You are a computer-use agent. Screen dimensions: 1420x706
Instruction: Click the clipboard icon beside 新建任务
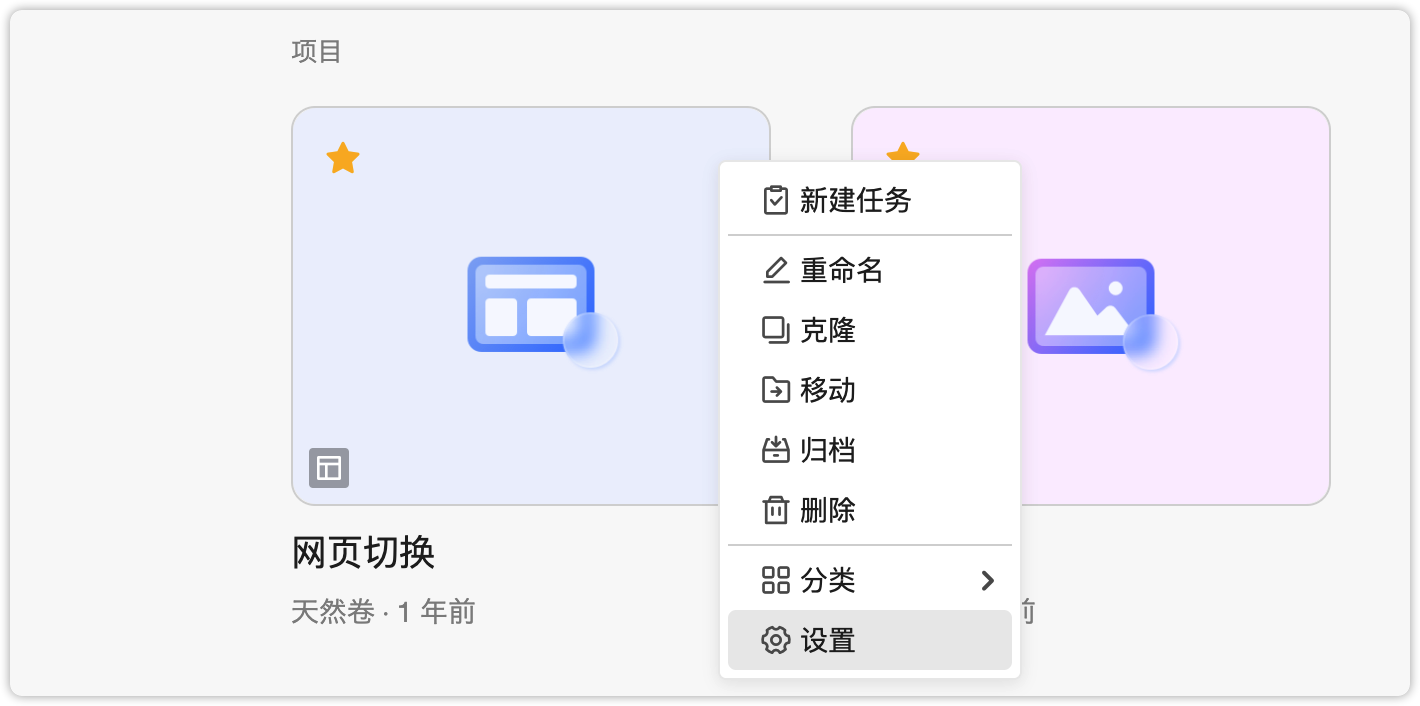pyautogui.click(x=775, y=200)
